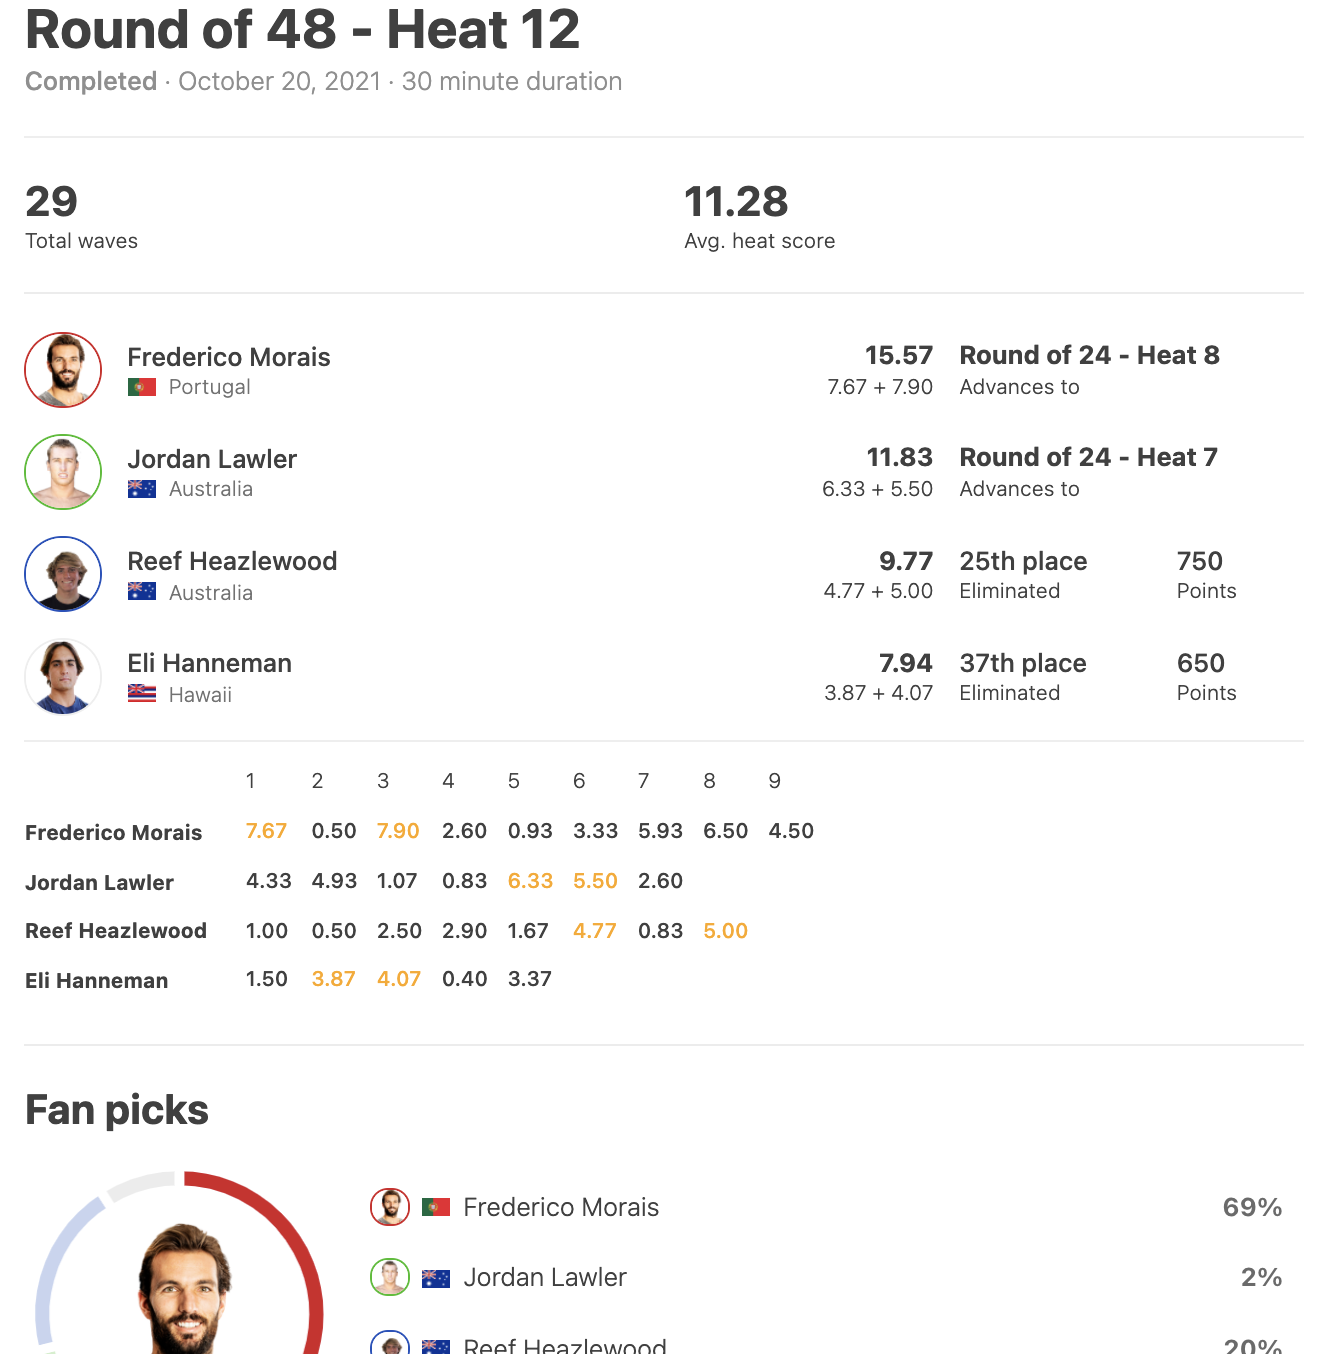Click the large Frederico Morais portrait in Fan picks
This screenshot has width=1328, height=1354.
185,1292
